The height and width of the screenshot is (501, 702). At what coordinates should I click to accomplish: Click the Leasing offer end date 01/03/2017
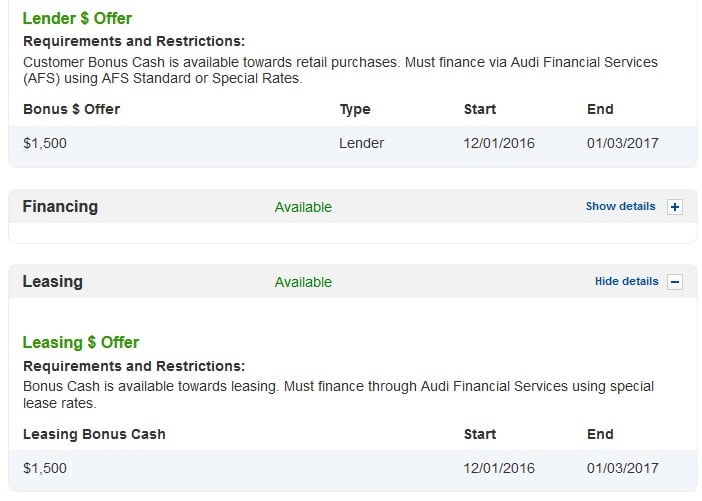(x=622, y=468)
